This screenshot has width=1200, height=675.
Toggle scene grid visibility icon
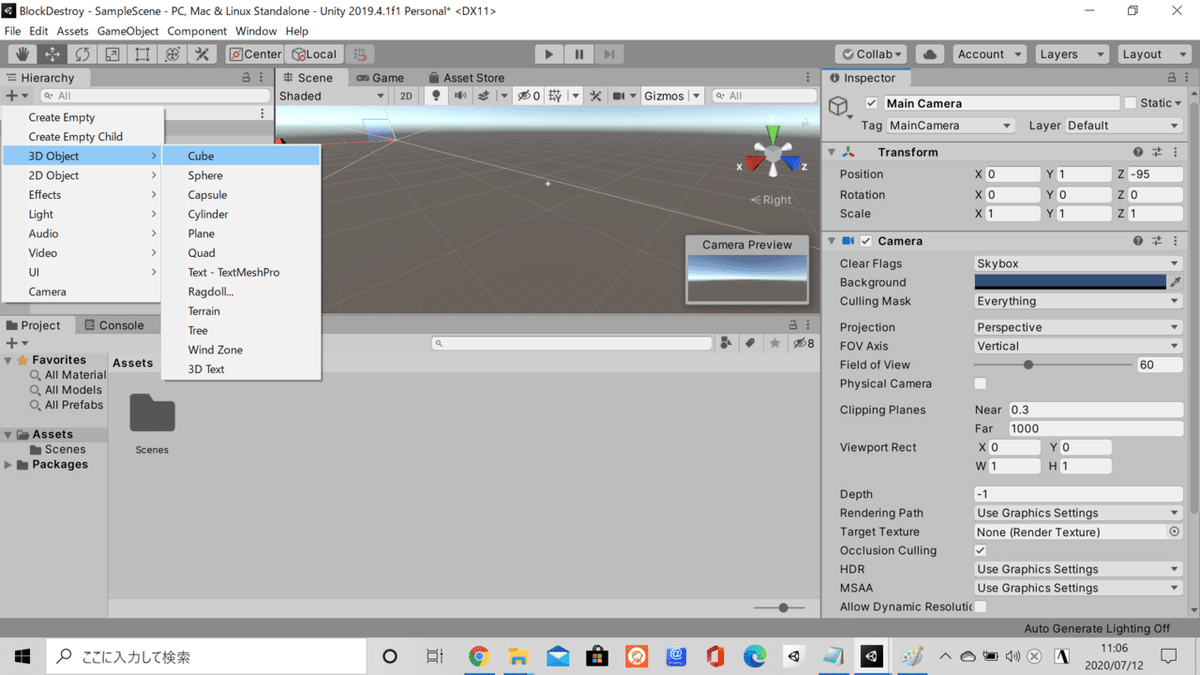554,96
